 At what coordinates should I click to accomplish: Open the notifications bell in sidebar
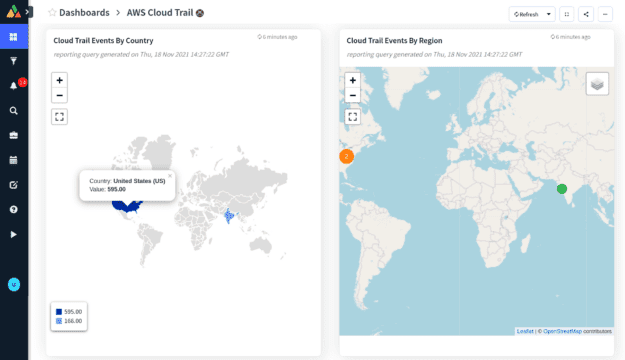click(14, 86)
